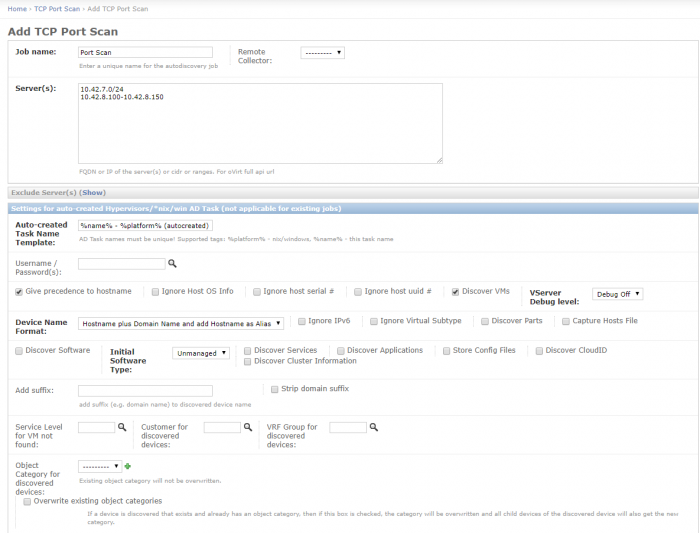Enable Ignore host uuid # checkbox
Image resolution: width=700 pixels, height=533 pixels.
pyautogui.click(x=358, y=292)
